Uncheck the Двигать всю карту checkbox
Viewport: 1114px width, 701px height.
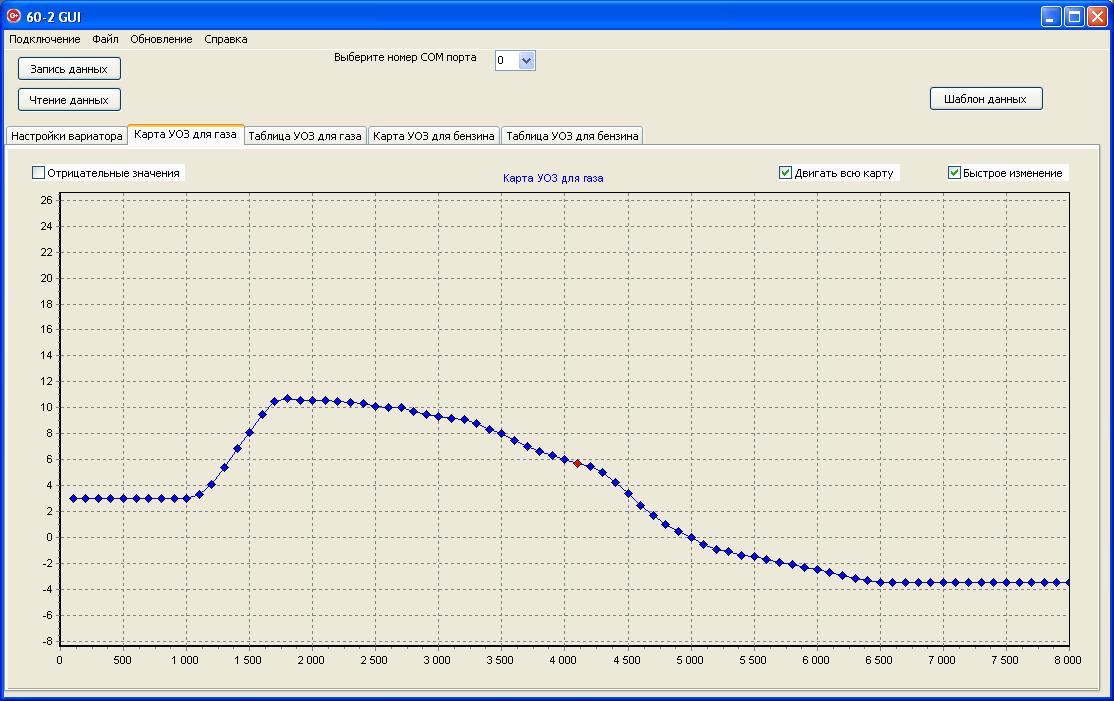pyautogui.click(x=786, y=173)
